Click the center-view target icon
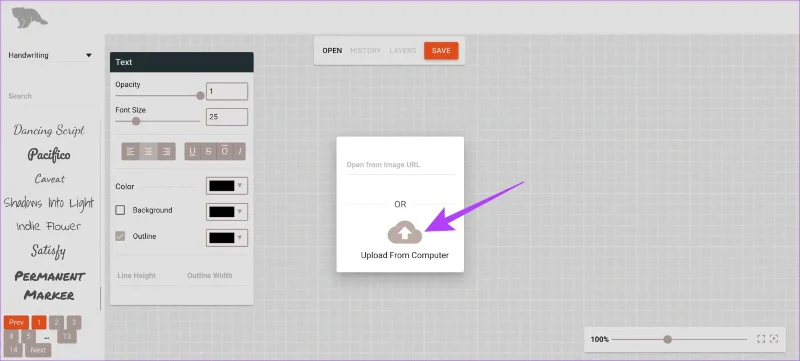This screenshot has width=800, height=361. pos(774,339)
